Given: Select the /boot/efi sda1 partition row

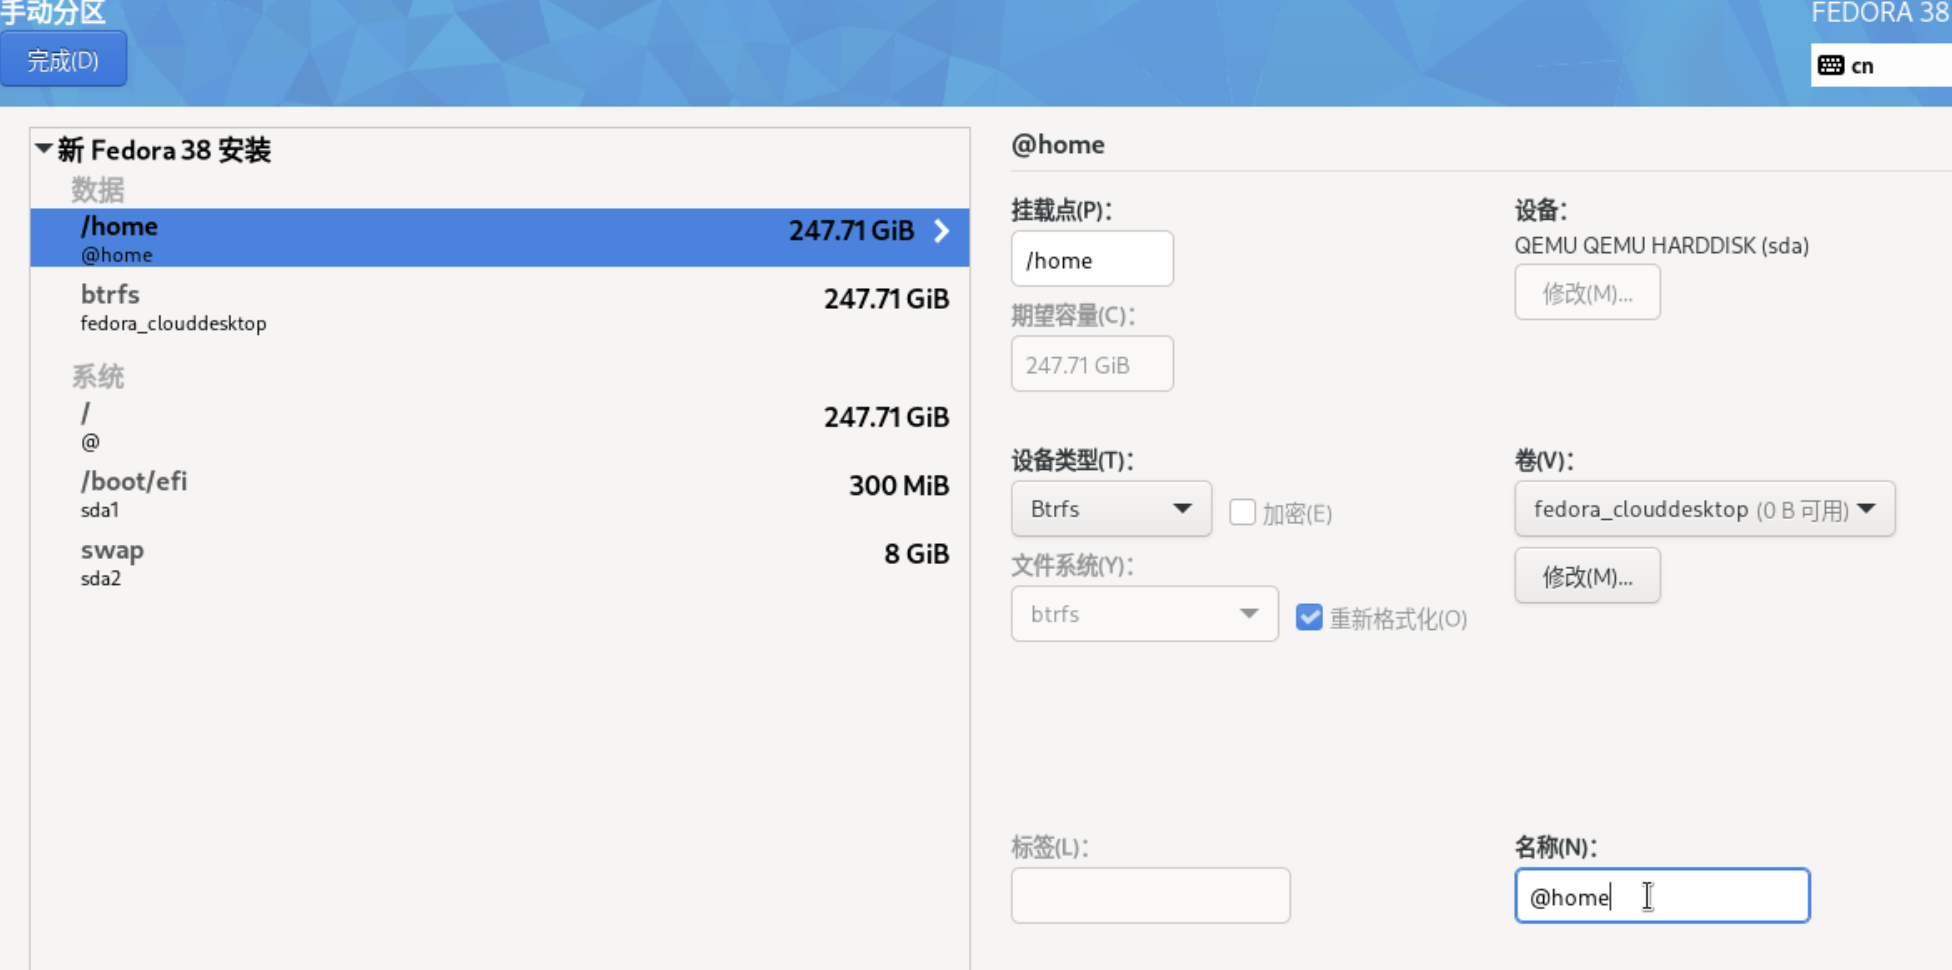Looking at the screenshot, I should [500, 494].
